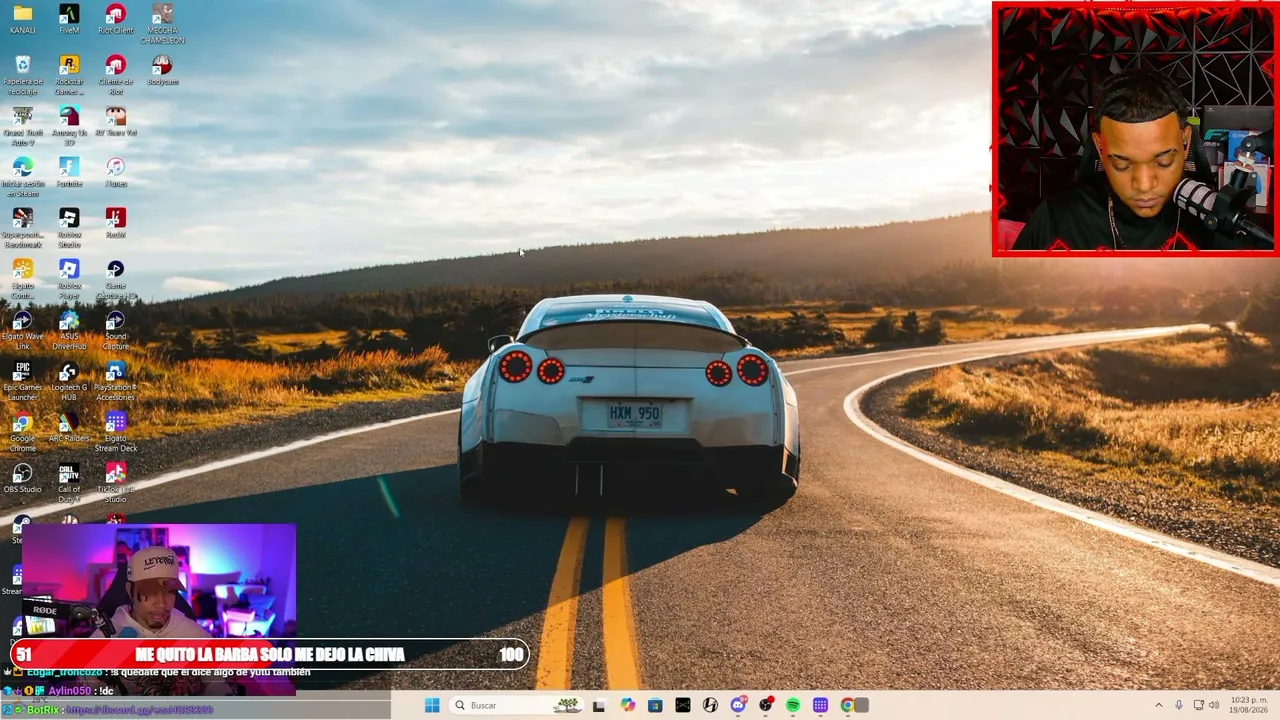Screen dimensions: 1280x720
Task: Launch Copilot from the taskbar
Action: pos(627,705)
